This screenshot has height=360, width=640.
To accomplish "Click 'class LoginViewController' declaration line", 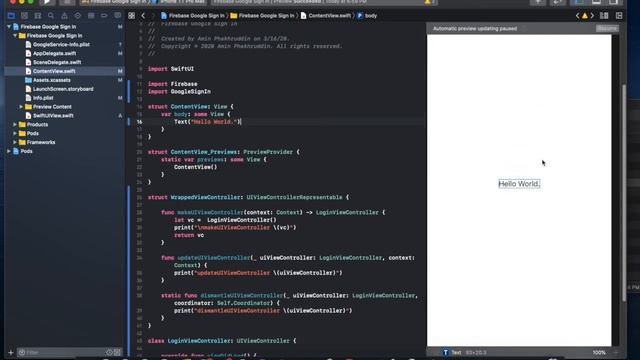I will pos(222,341).
